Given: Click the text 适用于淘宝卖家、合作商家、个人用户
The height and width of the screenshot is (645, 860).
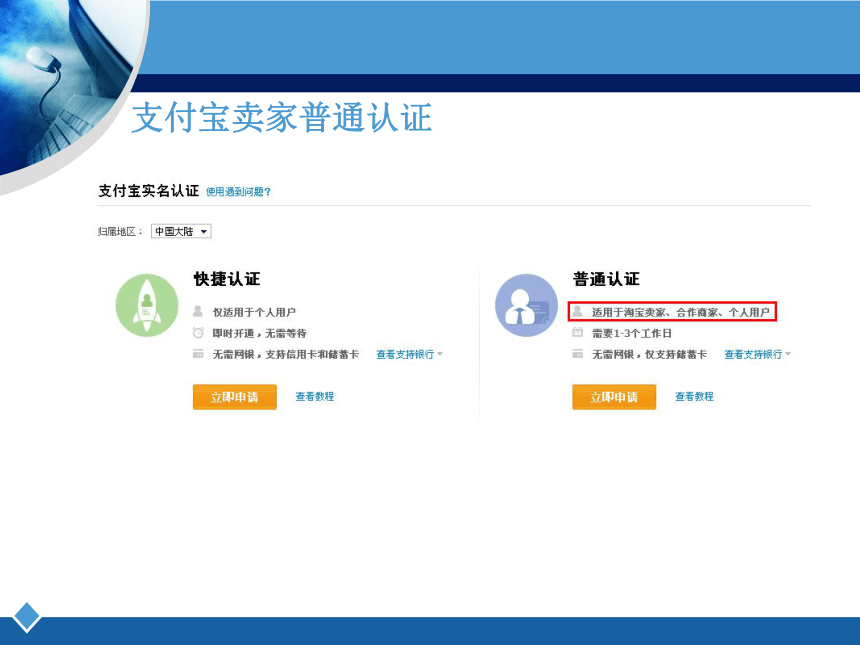Looking at the screenshot, I should [681, 312].
